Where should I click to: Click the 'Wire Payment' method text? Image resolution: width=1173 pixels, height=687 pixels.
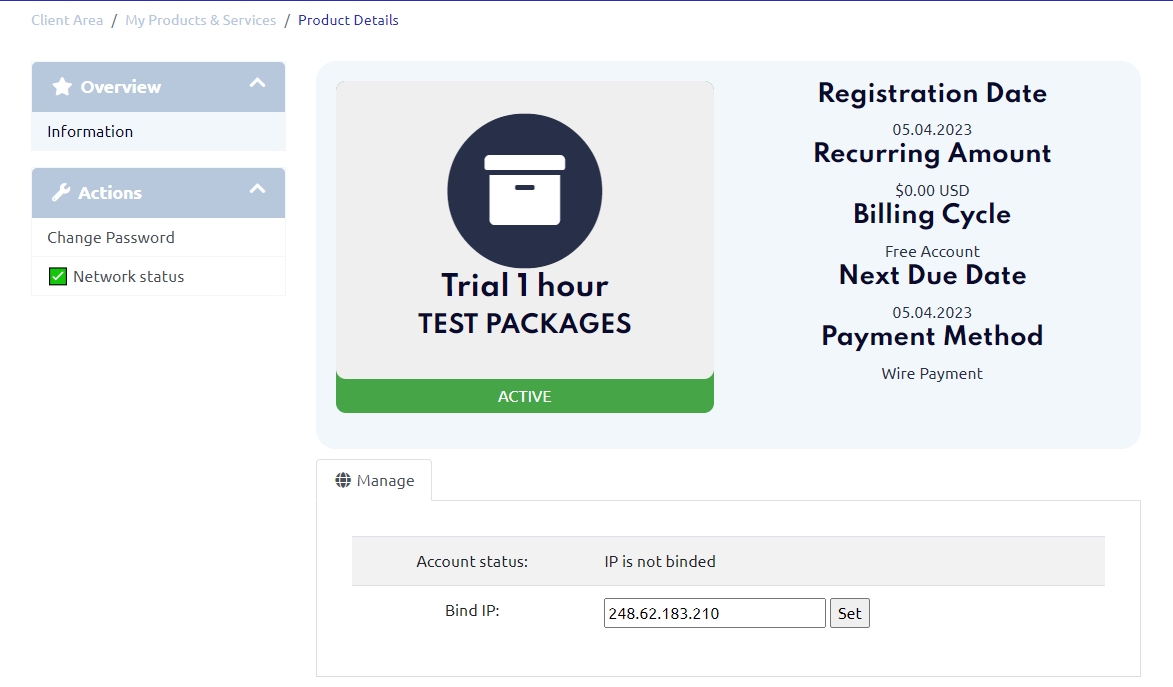click(932, 373)
